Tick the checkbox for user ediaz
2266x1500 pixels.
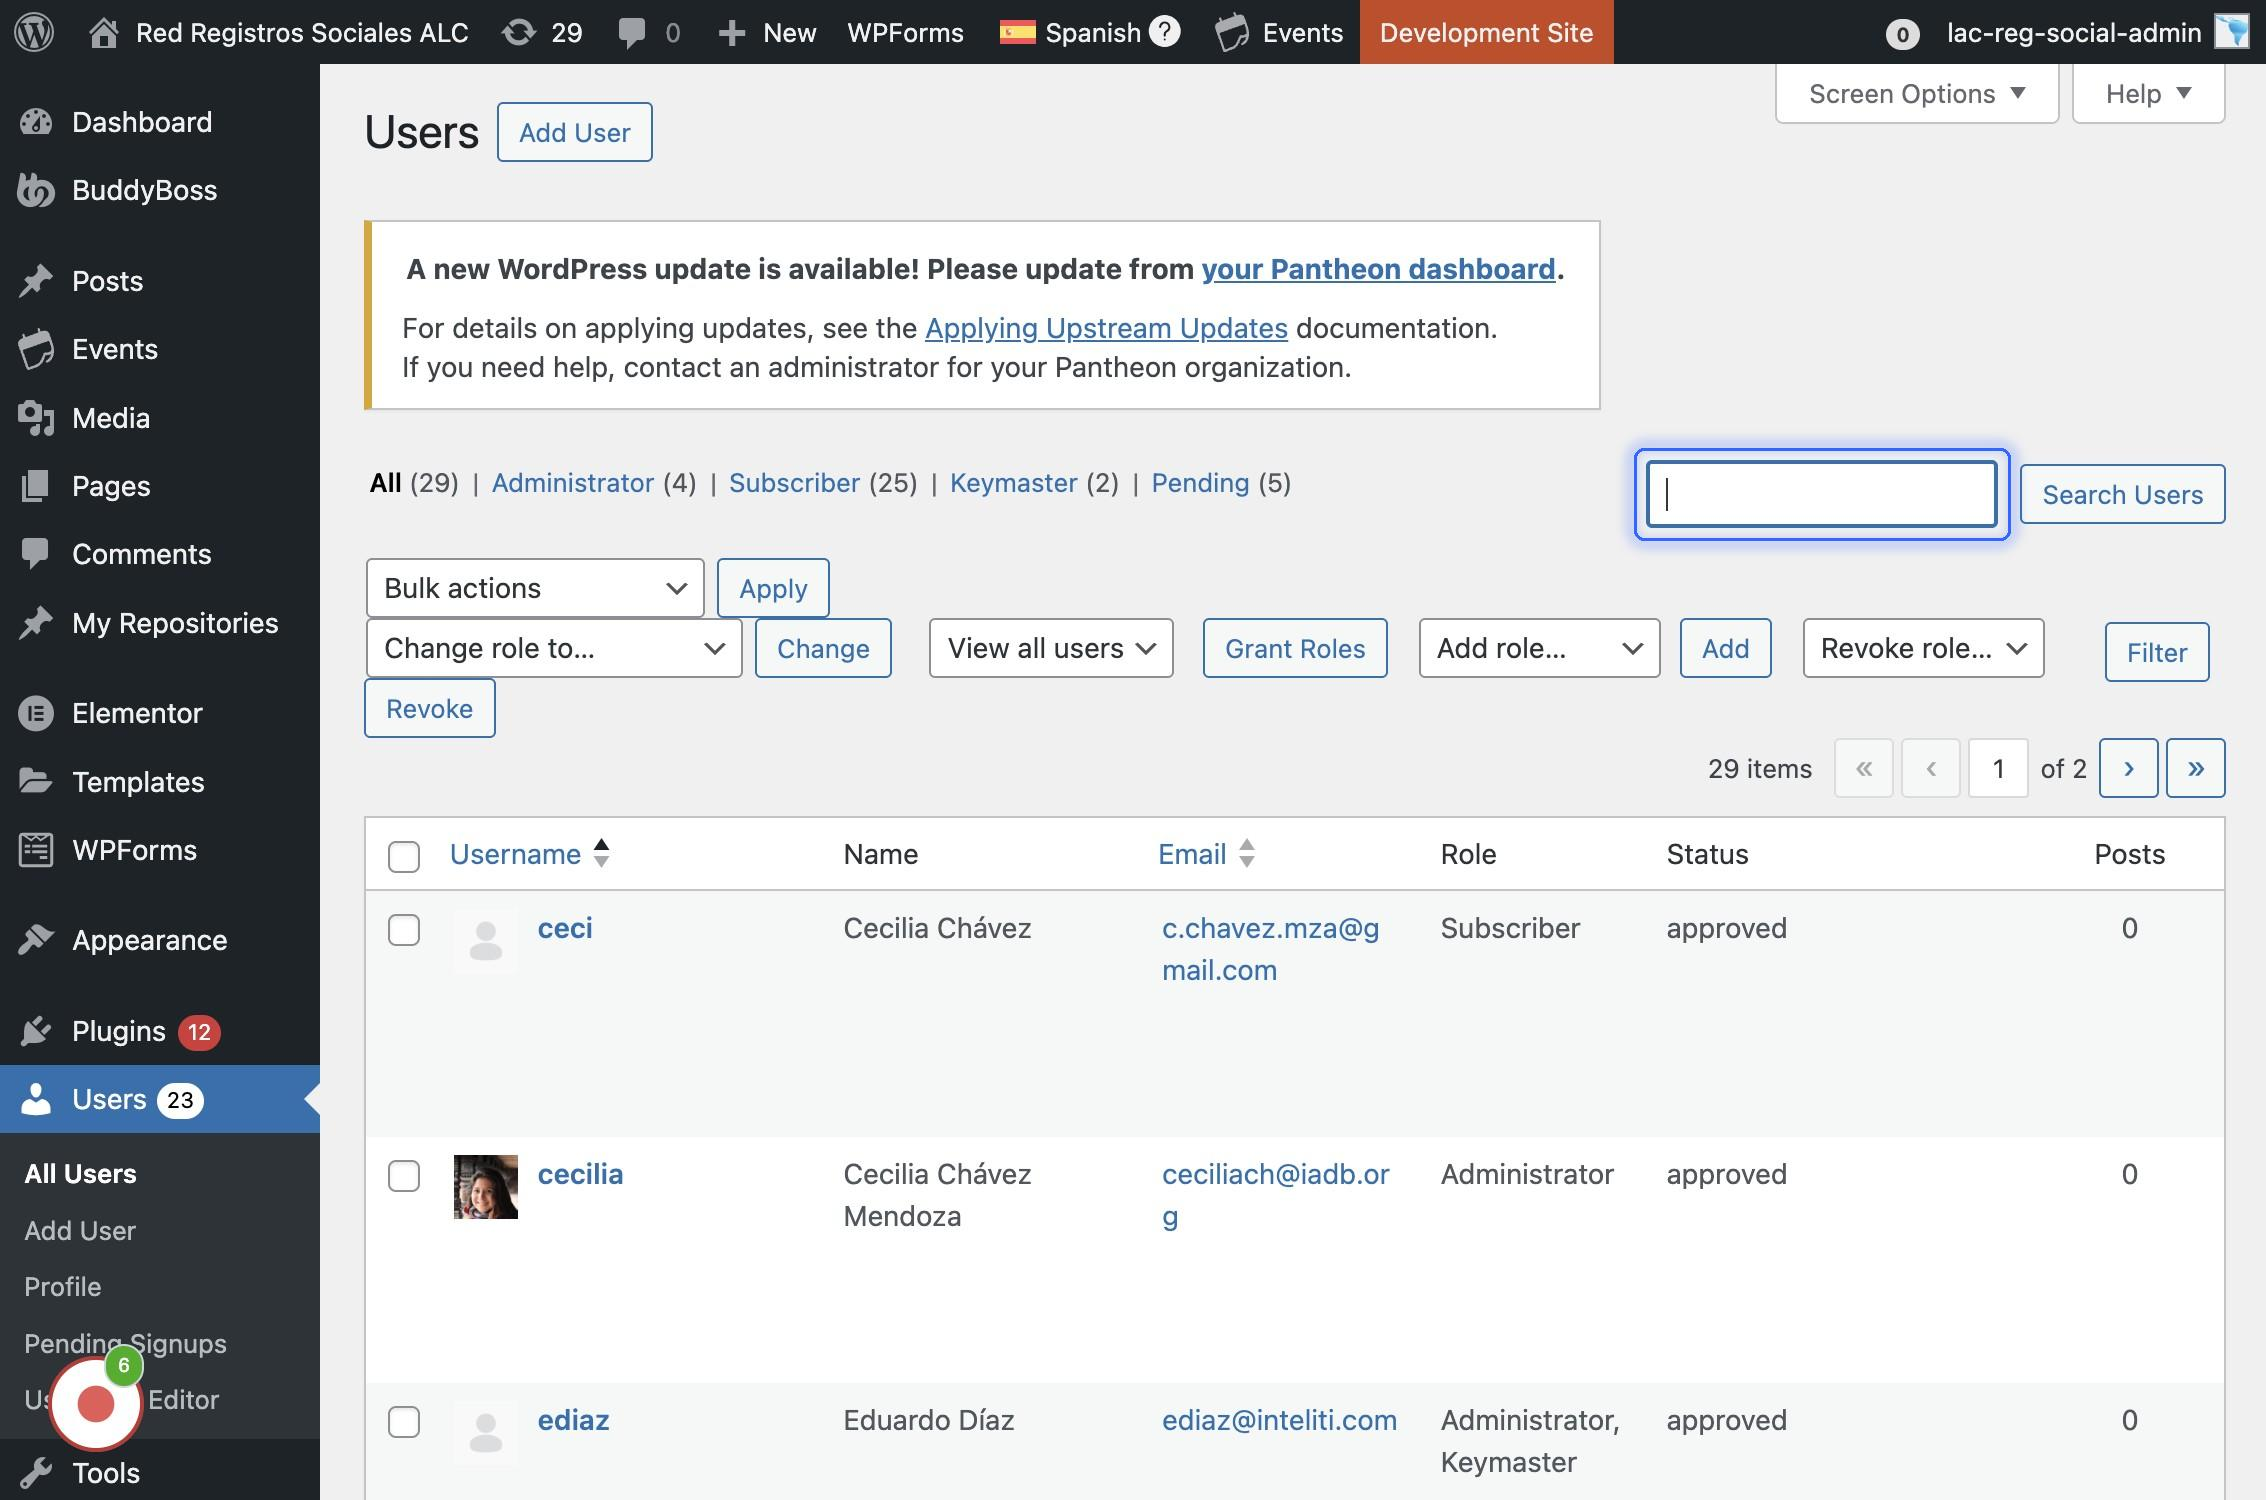pos(404,1422)
